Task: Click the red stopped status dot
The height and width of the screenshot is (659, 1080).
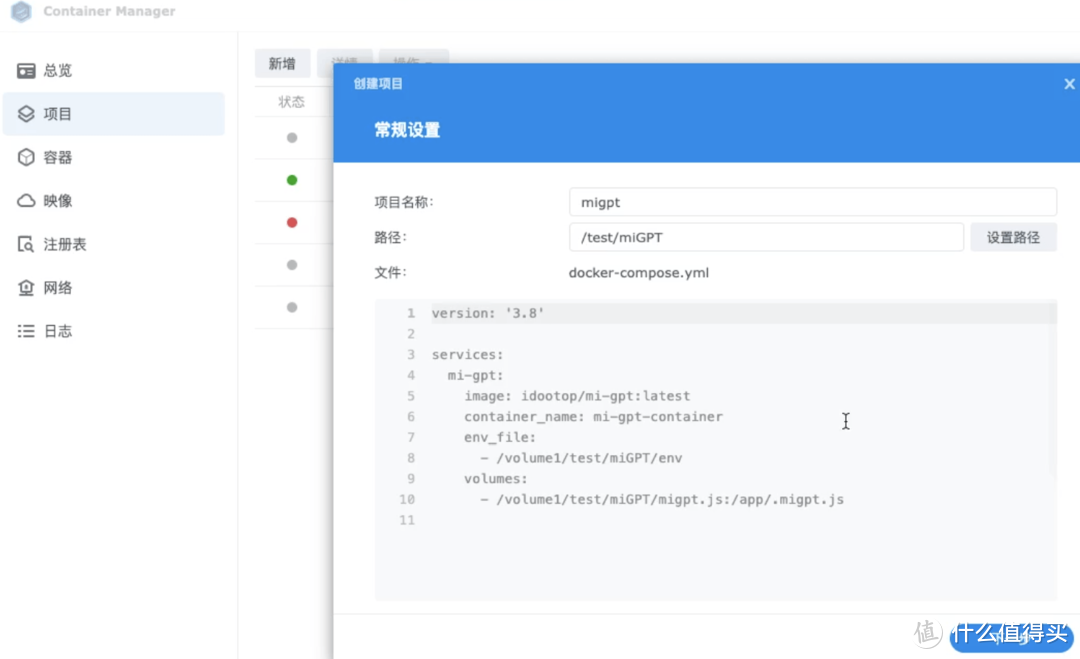Action: 292,222
